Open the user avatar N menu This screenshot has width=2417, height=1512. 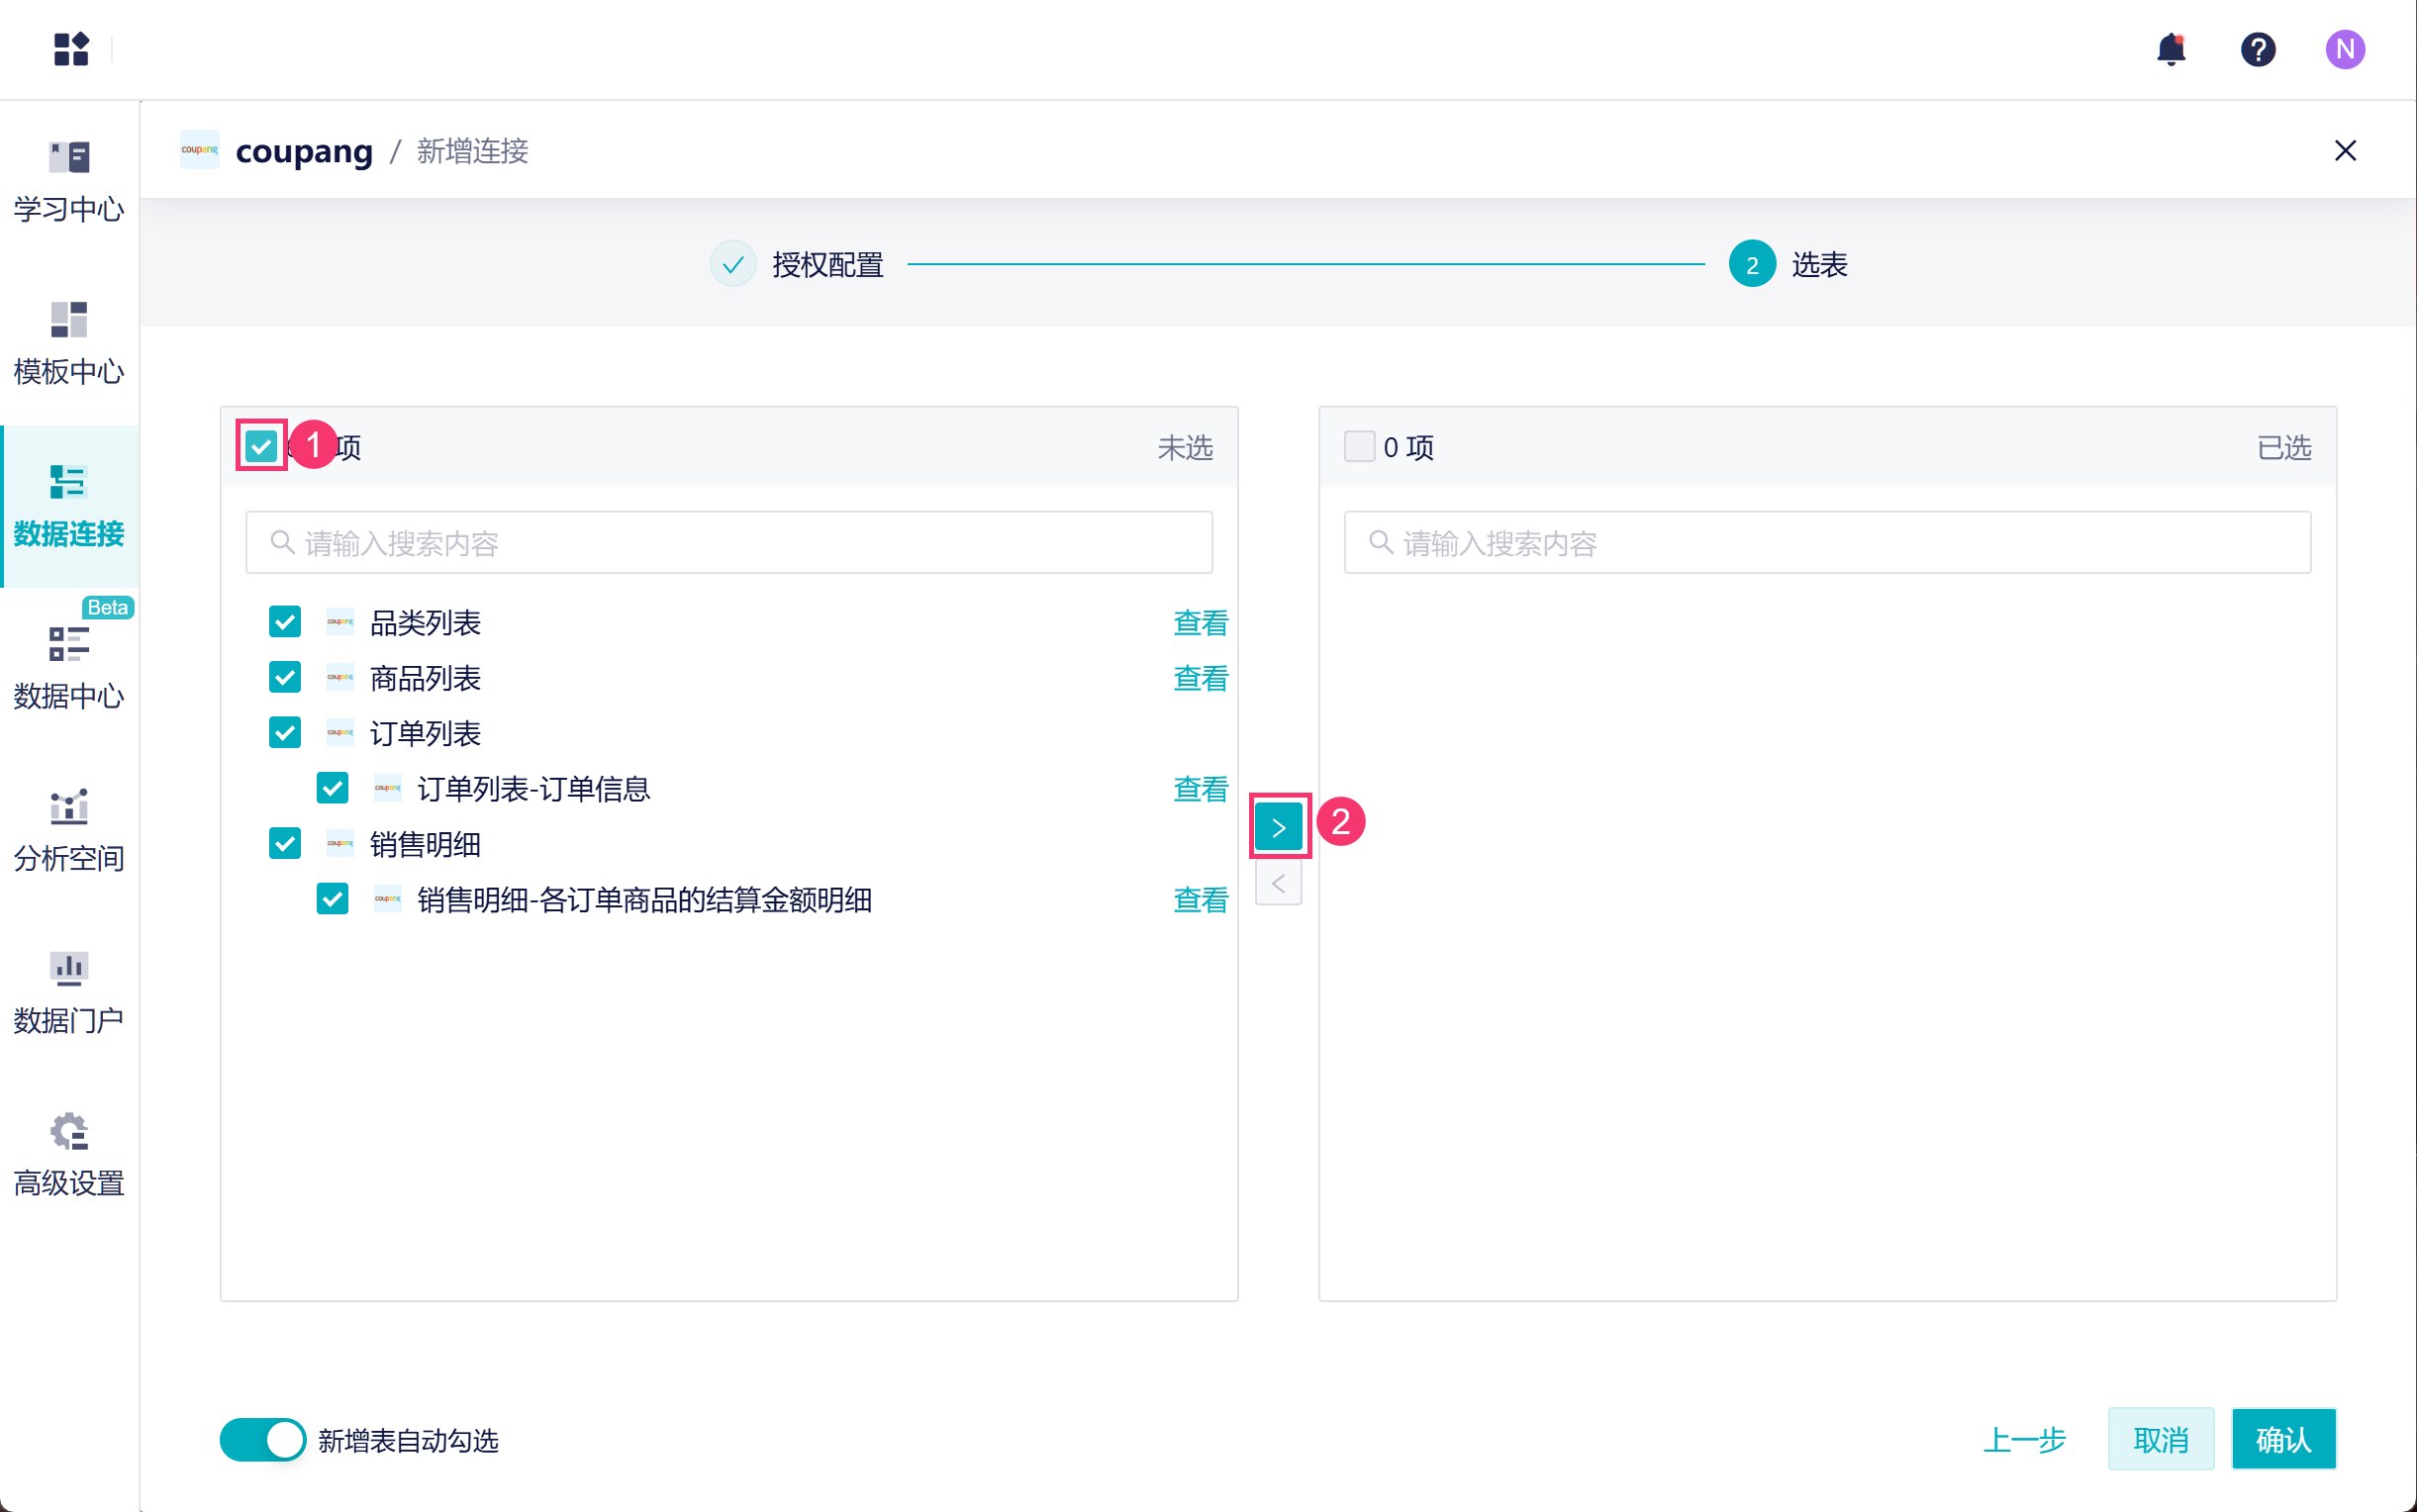pyautogui.click(x=2344, y=49)
